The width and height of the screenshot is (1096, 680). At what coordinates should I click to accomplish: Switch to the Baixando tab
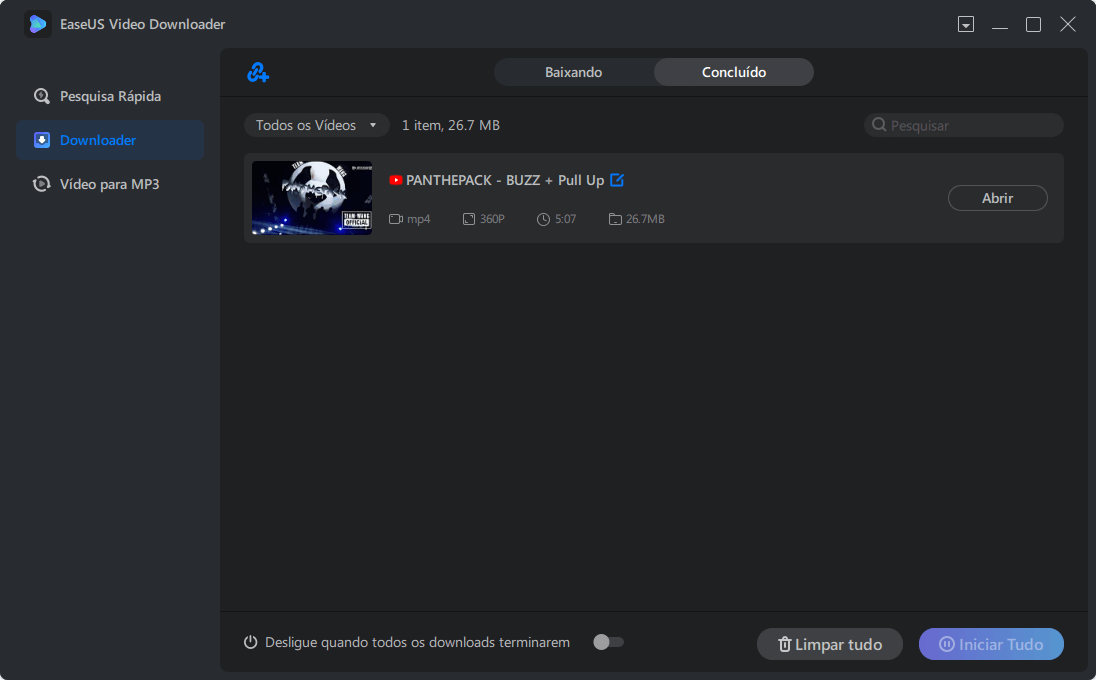point(573,72)
